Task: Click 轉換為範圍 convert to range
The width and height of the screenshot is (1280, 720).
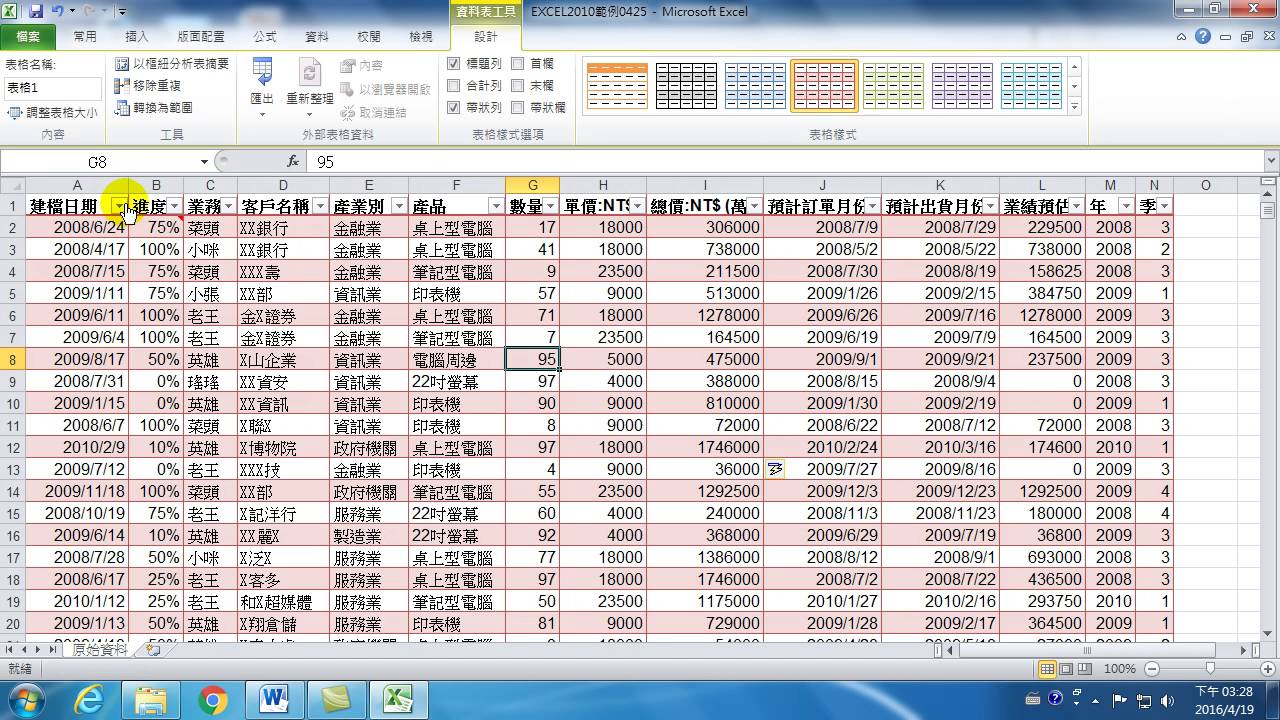Action: click(154, 108)
